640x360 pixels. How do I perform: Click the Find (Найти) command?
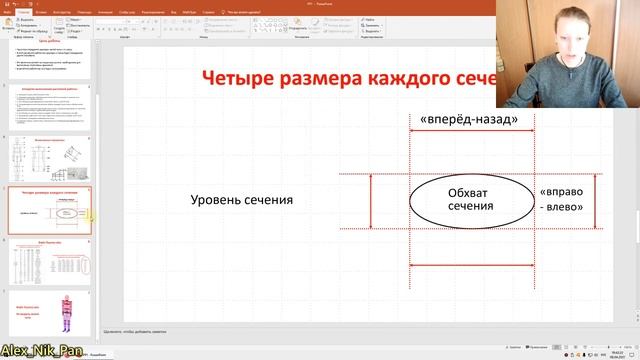pyautogui.click(x=368, y=19)
